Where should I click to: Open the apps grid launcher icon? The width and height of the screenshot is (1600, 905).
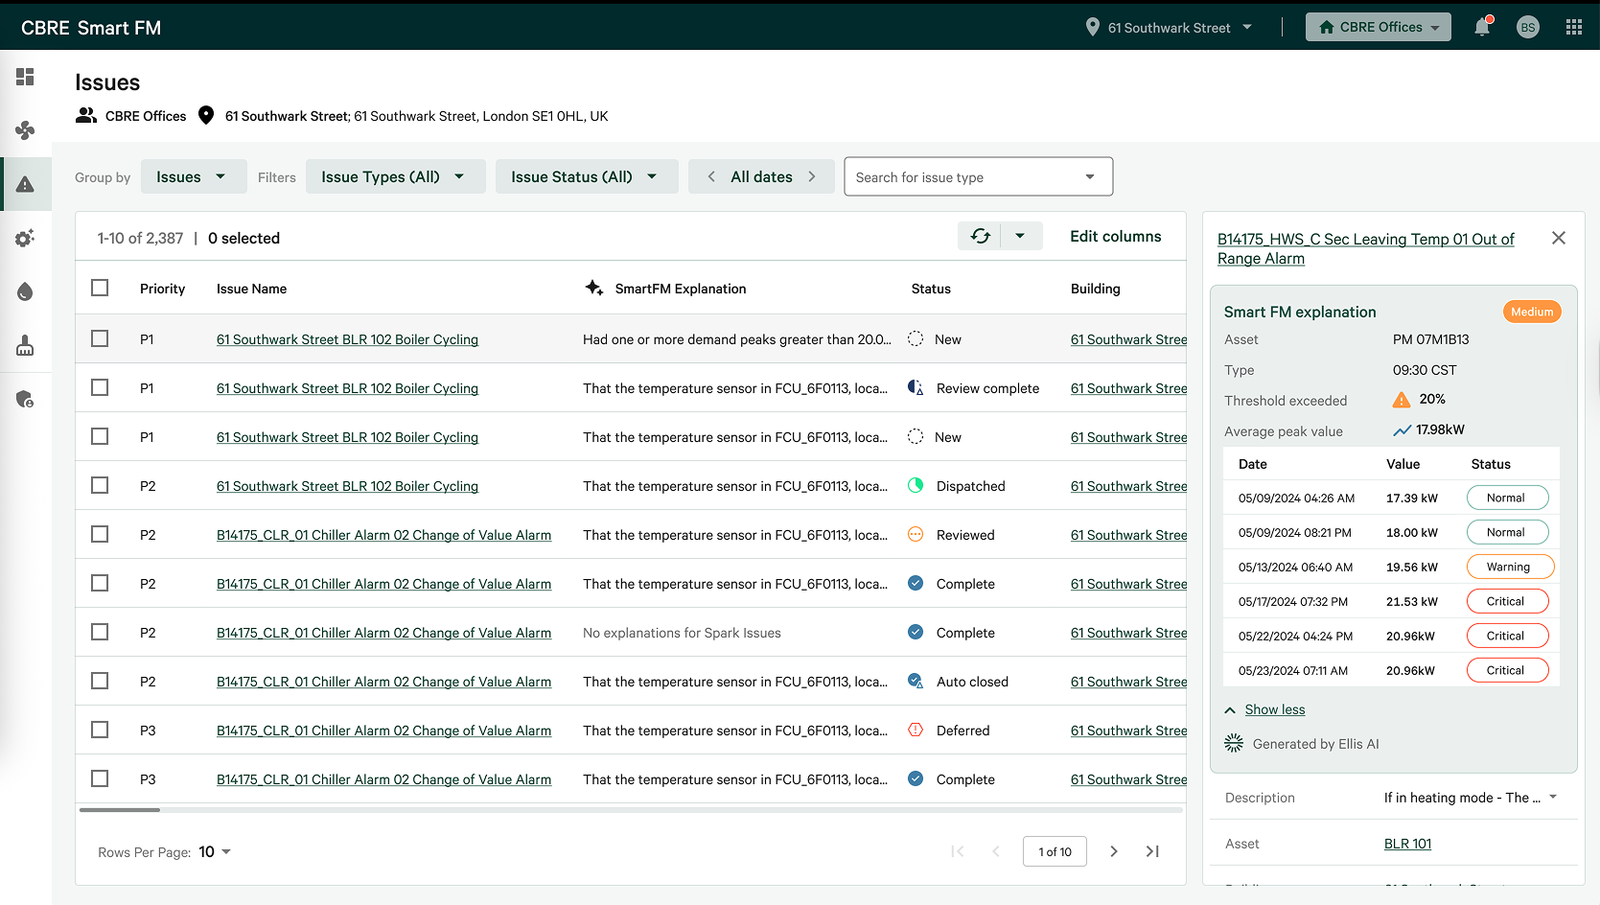click(1574, 27)
